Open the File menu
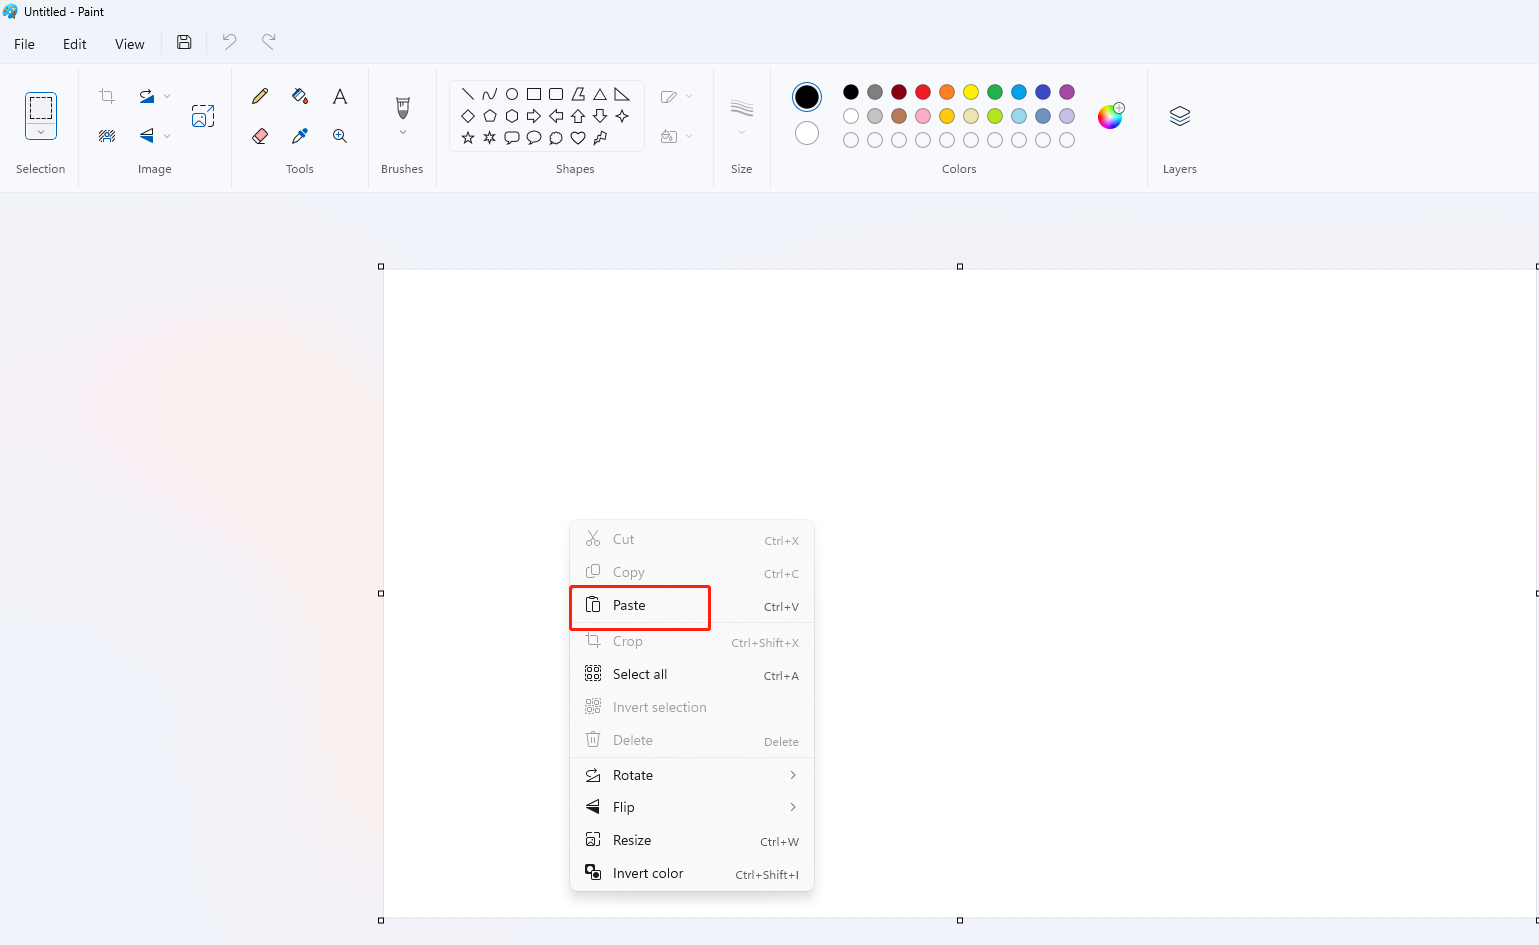The image size is (1539, 945). [25, 44]
